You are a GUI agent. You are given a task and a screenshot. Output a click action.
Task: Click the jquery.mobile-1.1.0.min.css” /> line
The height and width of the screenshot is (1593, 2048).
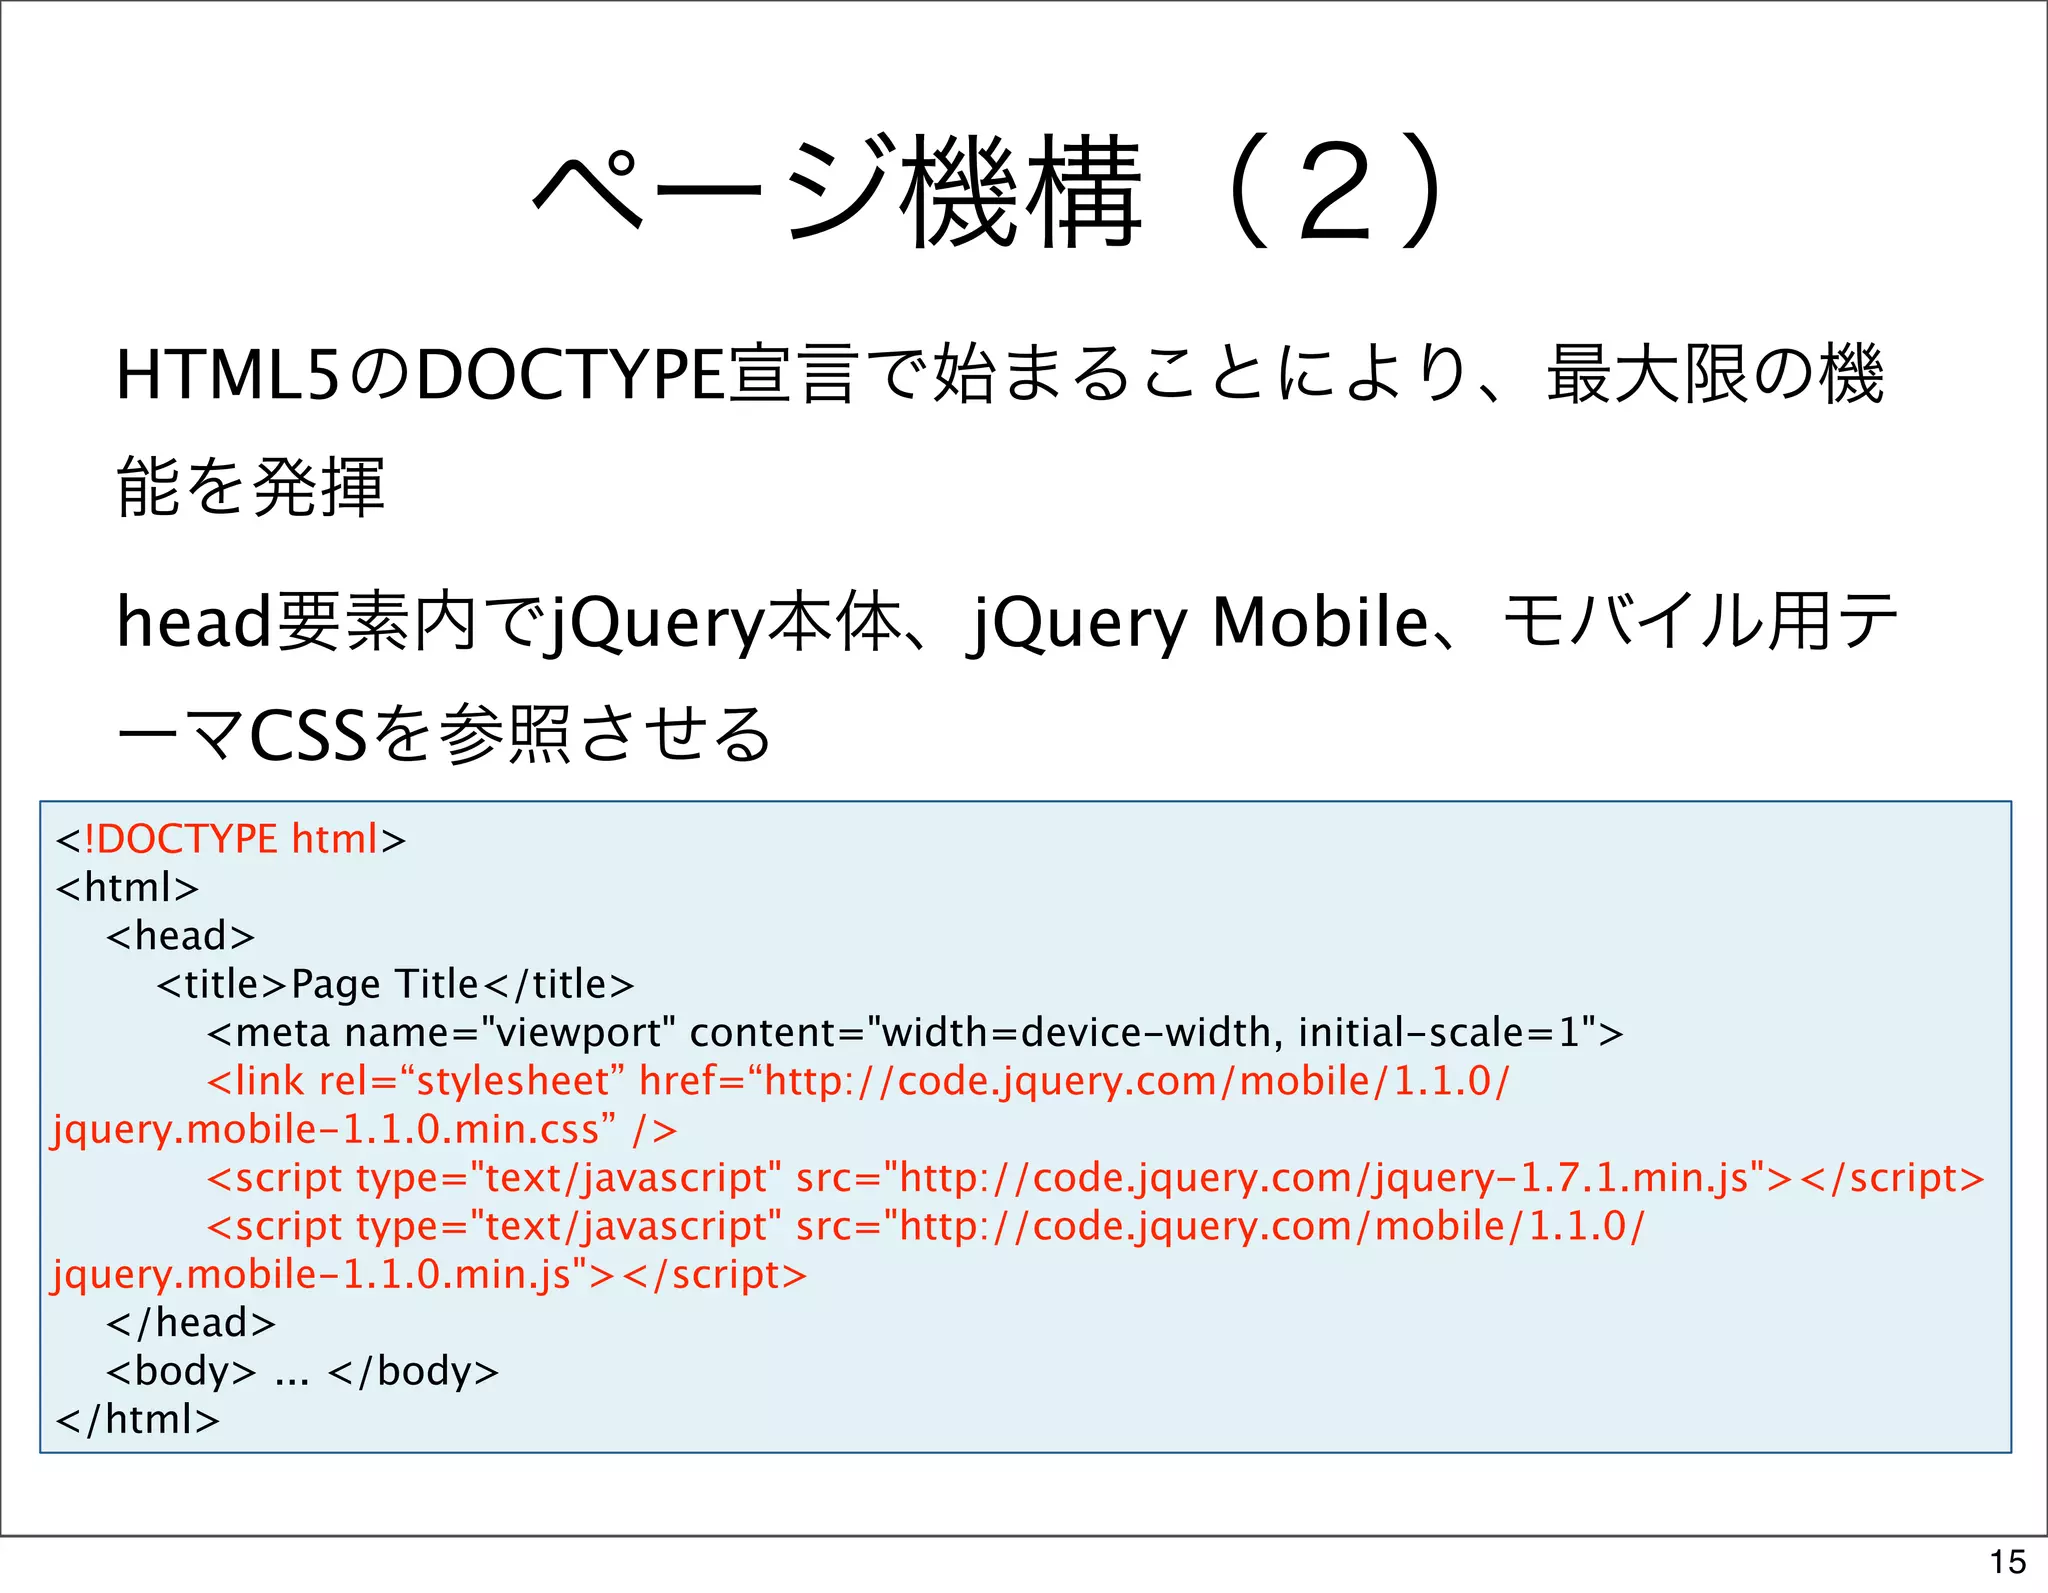point(365,1130)
